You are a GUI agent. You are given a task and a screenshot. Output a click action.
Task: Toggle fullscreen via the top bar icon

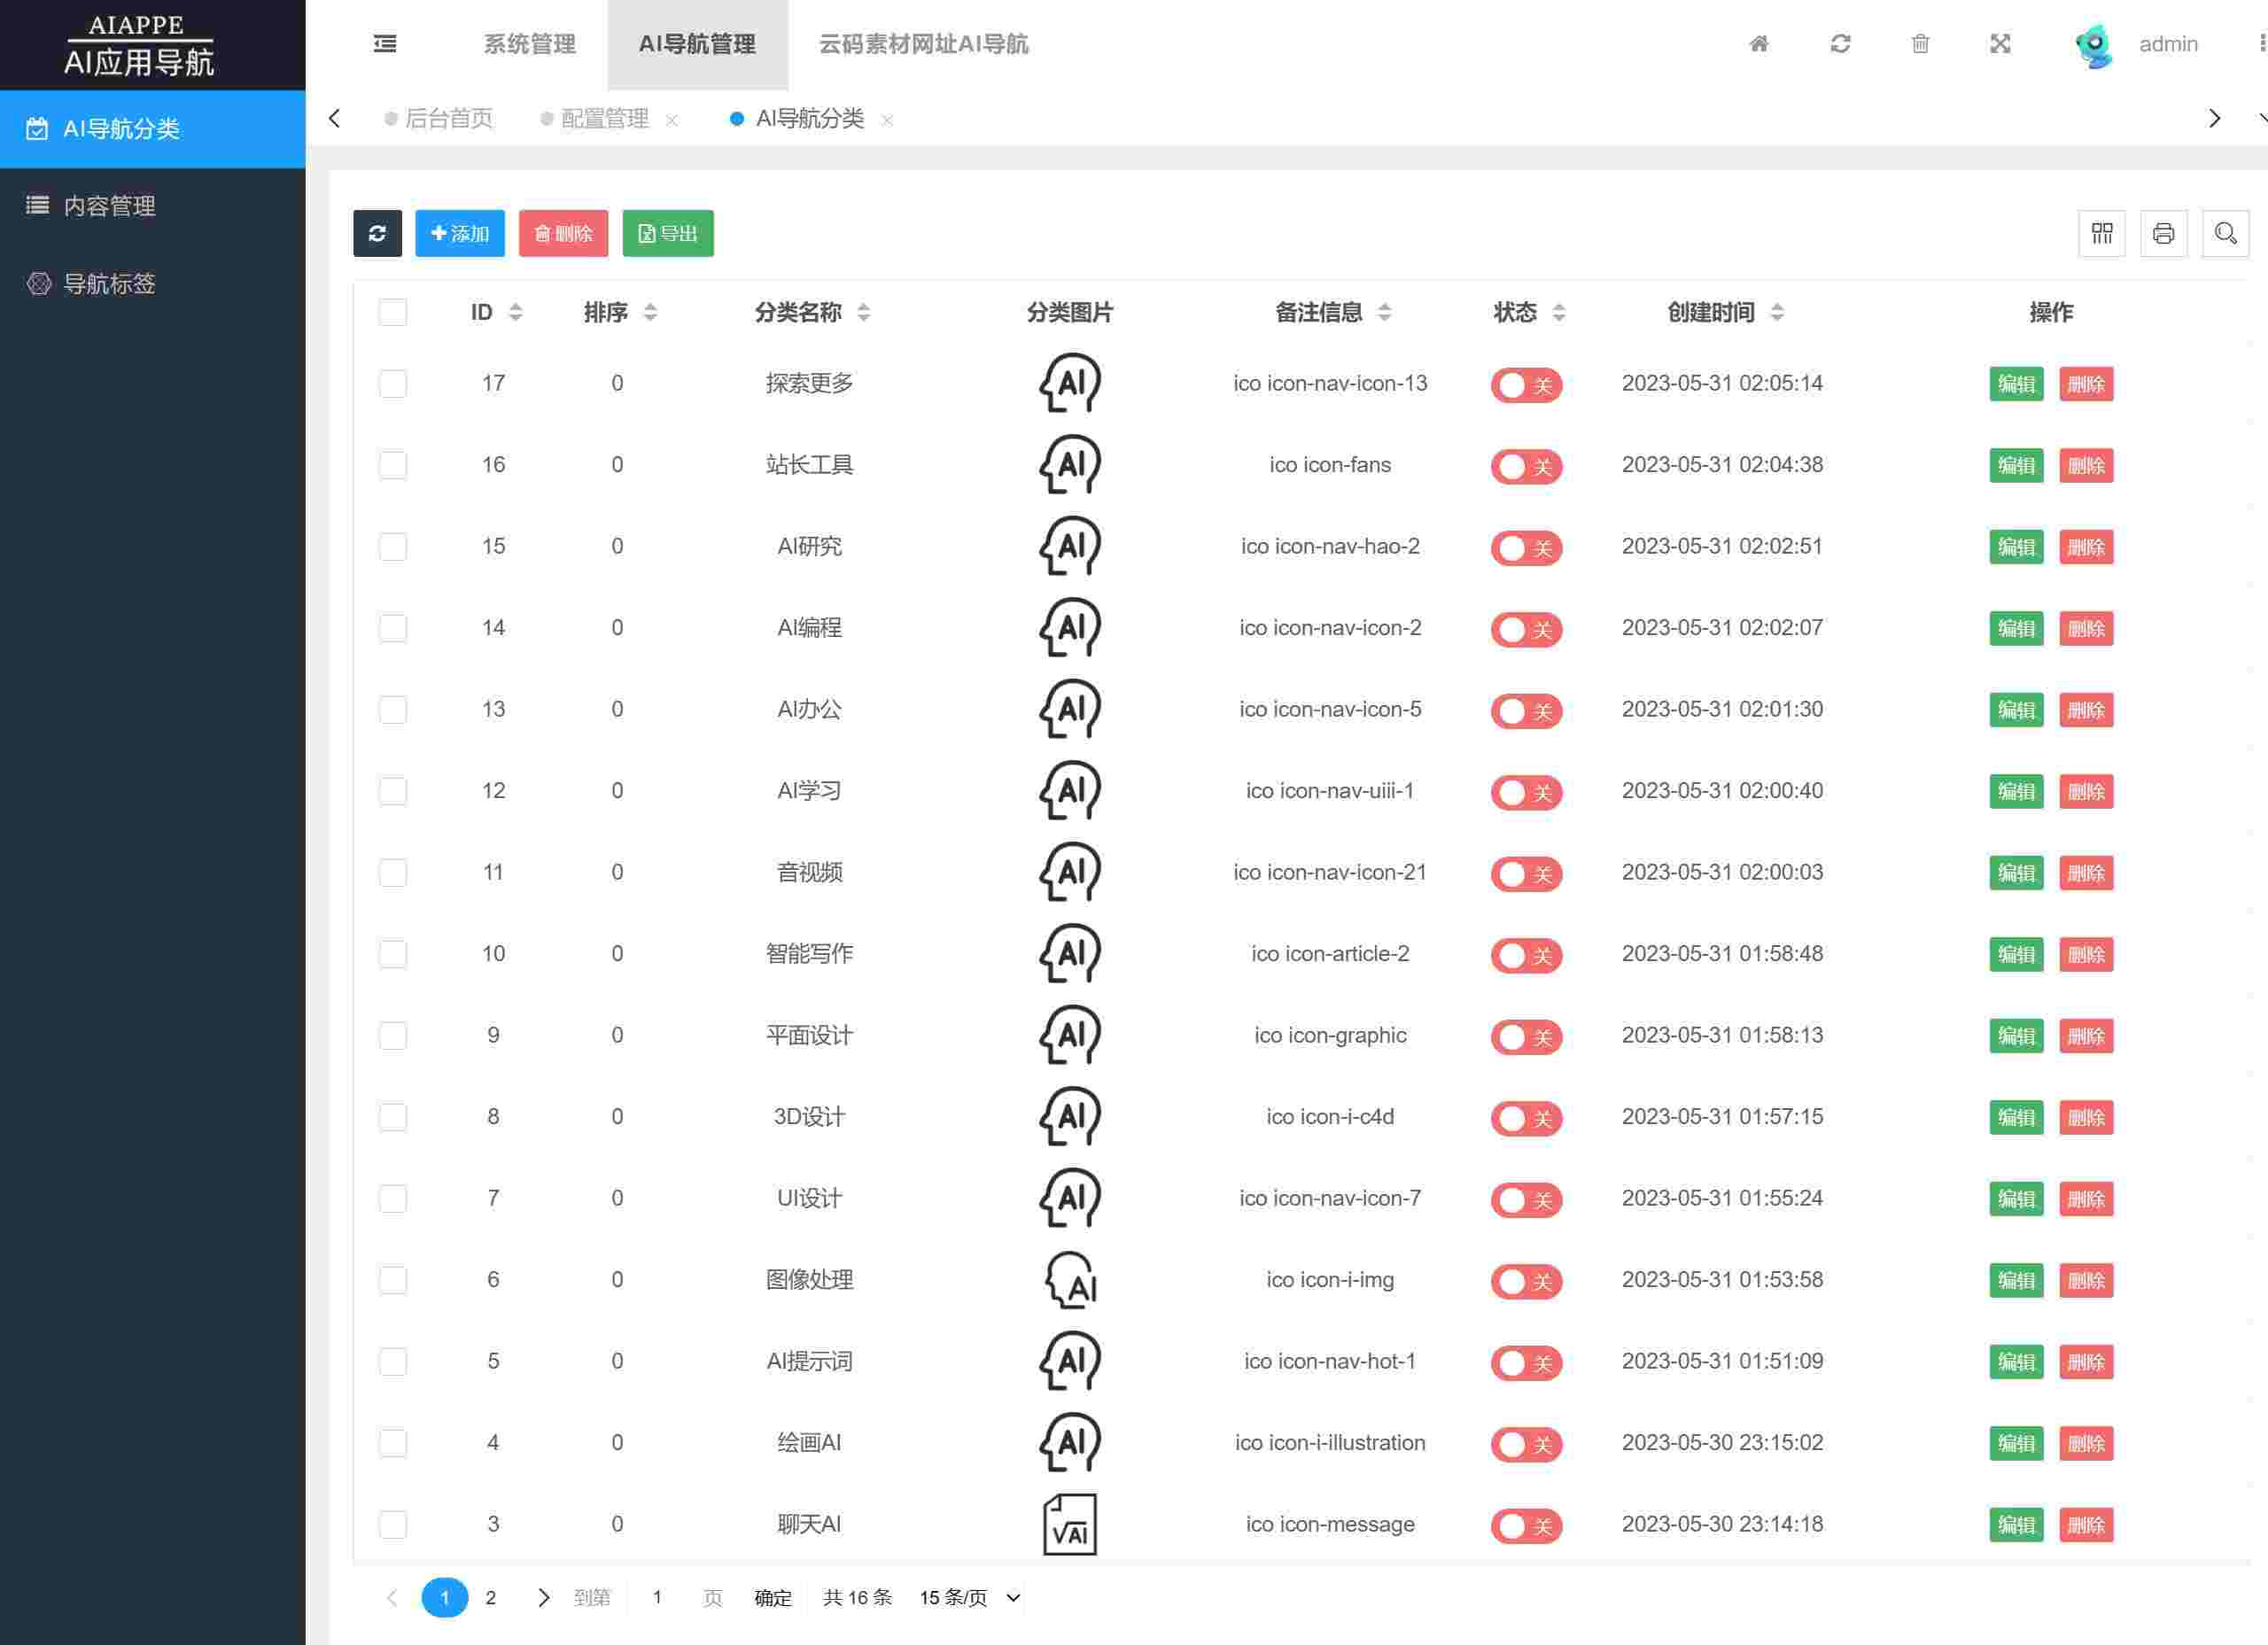point(2000,44)
